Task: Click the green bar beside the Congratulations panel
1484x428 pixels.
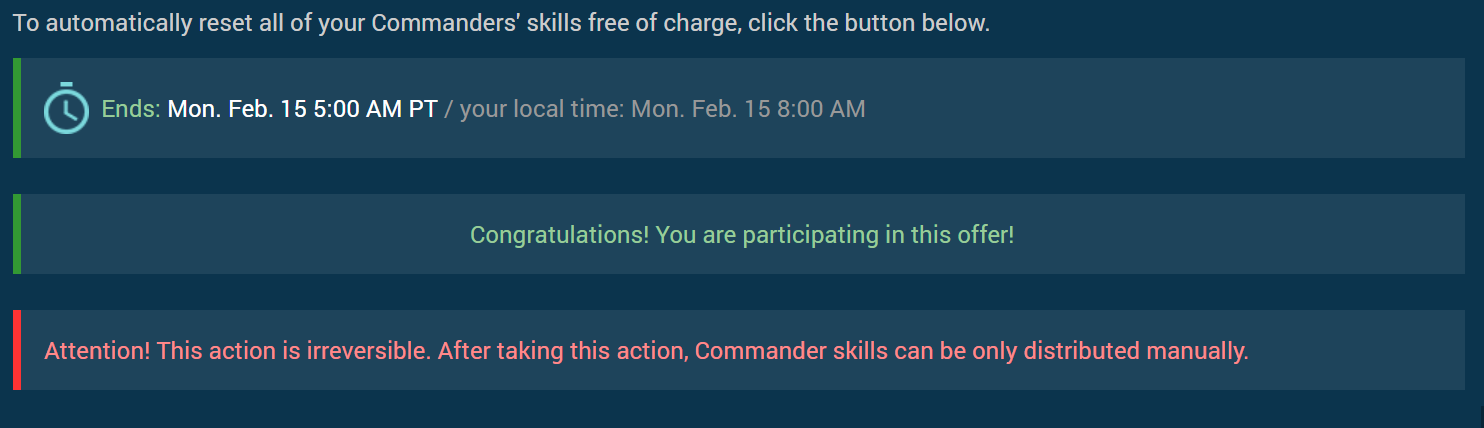Action: pos(16,234)
